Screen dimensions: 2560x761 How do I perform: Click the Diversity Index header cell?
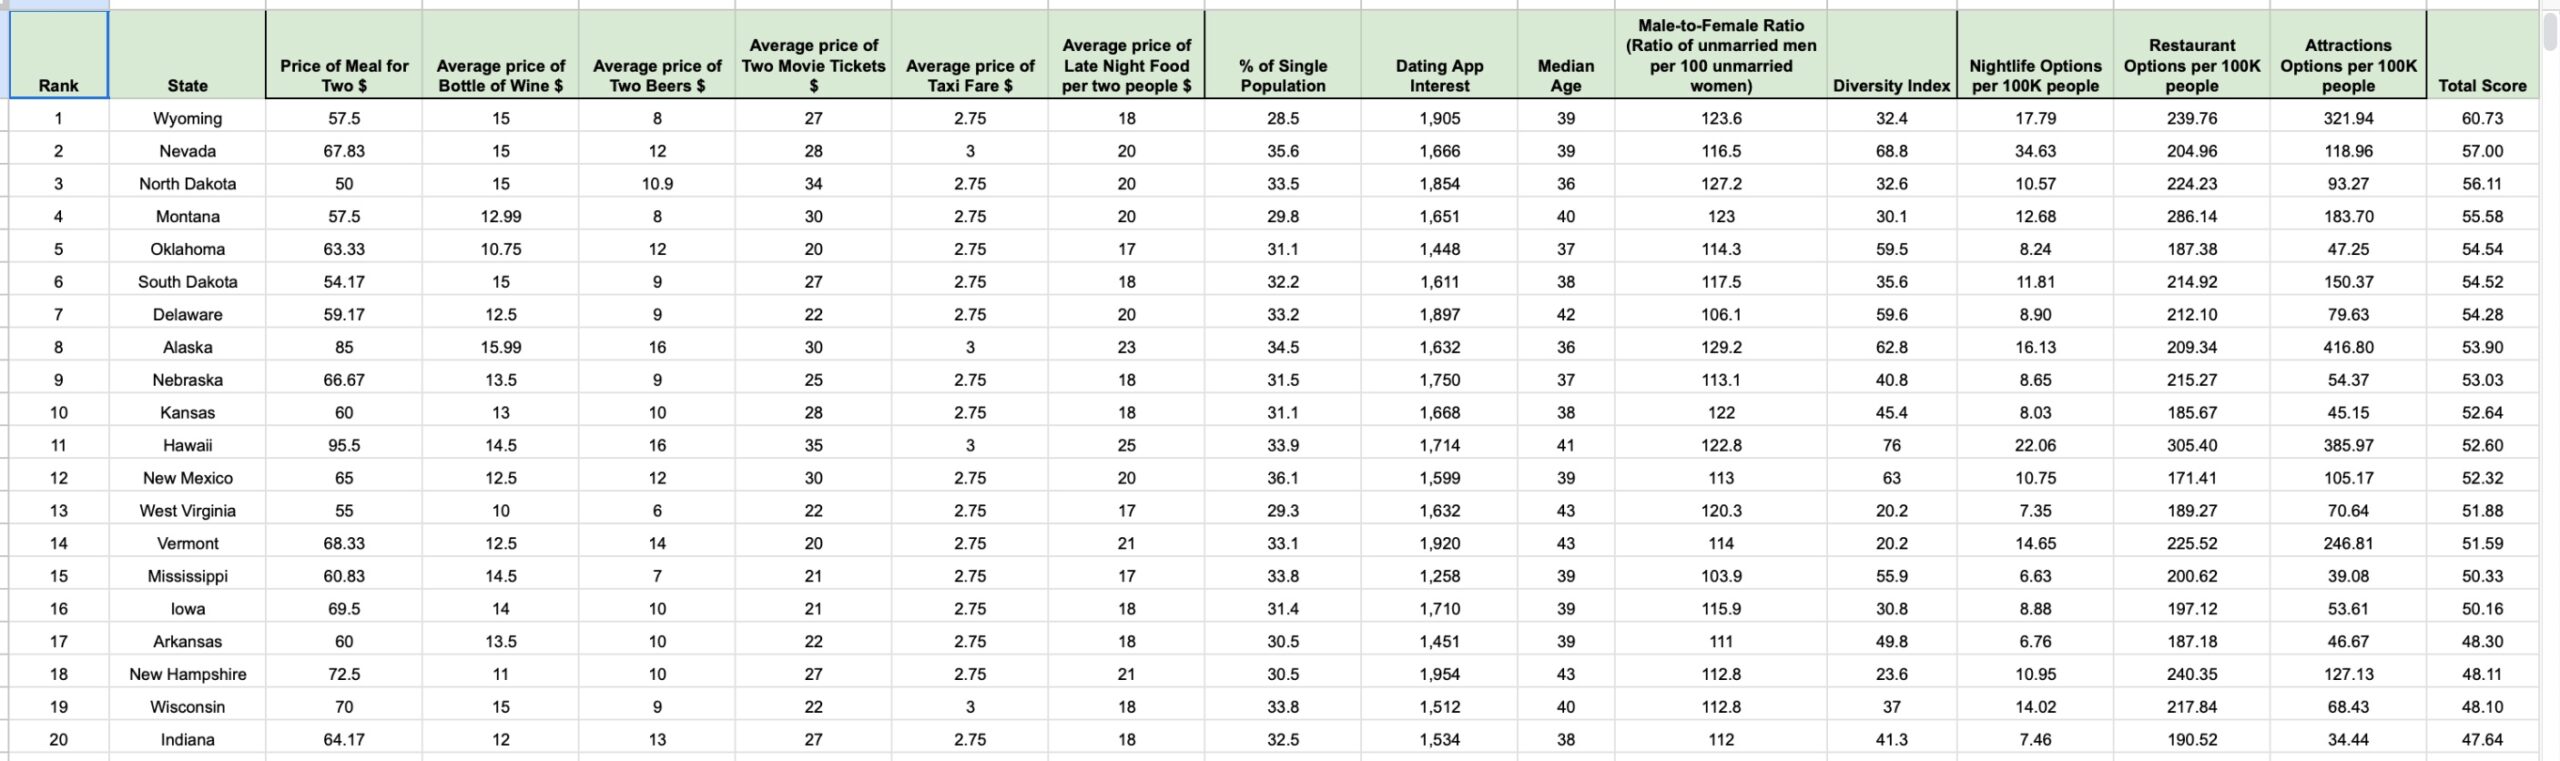click(1891, 56)
